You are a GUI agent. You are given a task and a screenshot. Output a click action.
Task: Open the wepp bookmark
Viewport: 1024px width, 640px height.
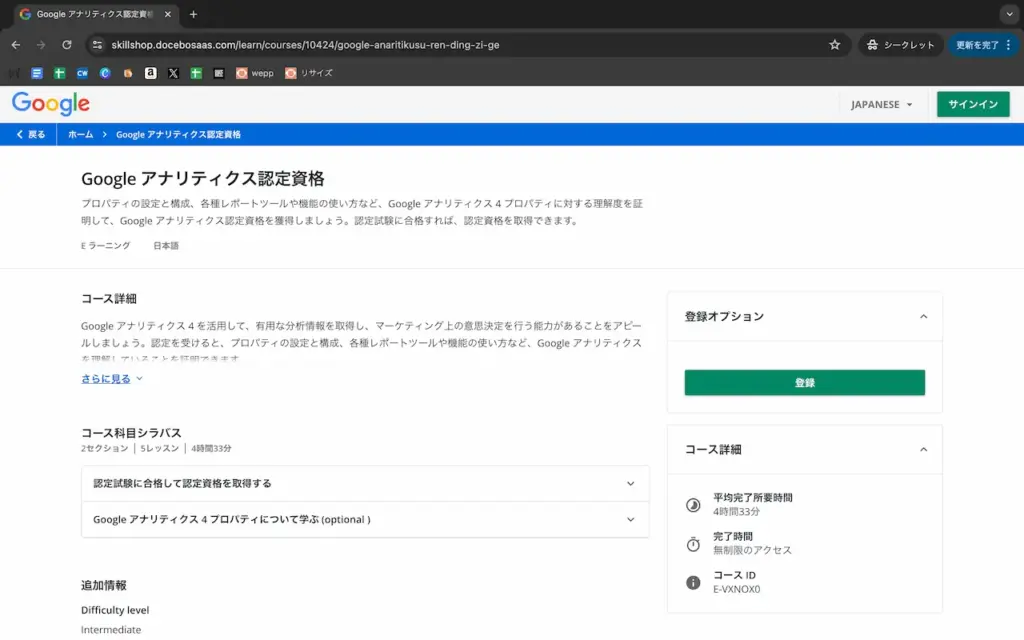pos(255,73)
